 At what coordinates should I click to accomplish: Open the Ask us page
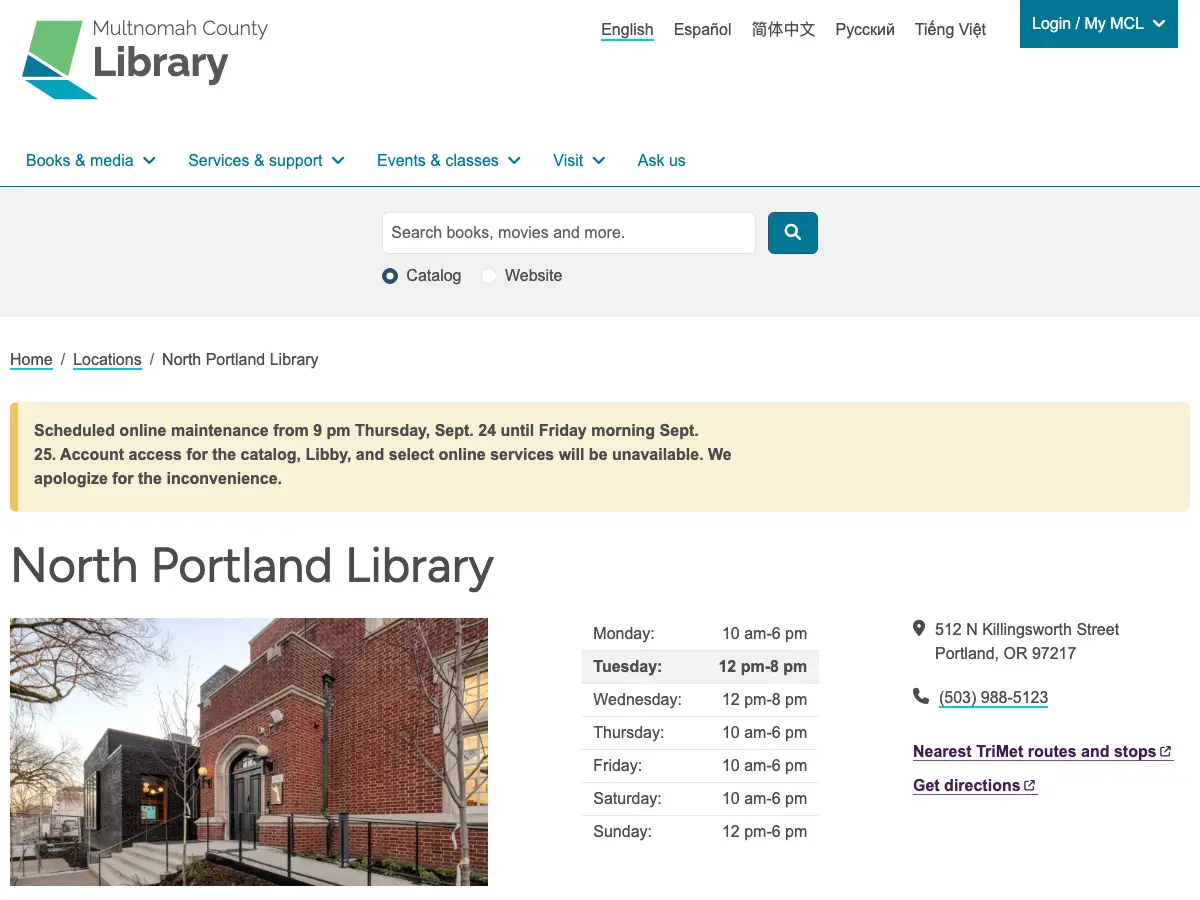pyautogui.click(x=662, y=160)
